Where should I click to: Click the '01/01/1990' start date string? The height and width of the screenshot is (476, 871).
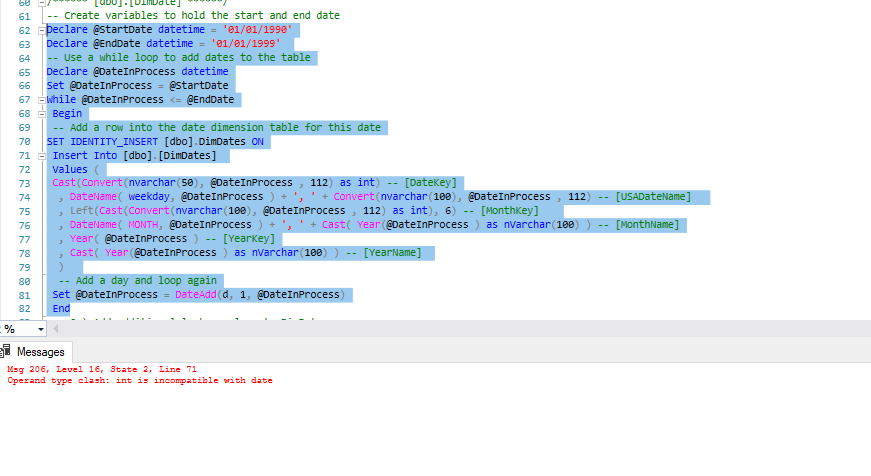tap(257, 29)
